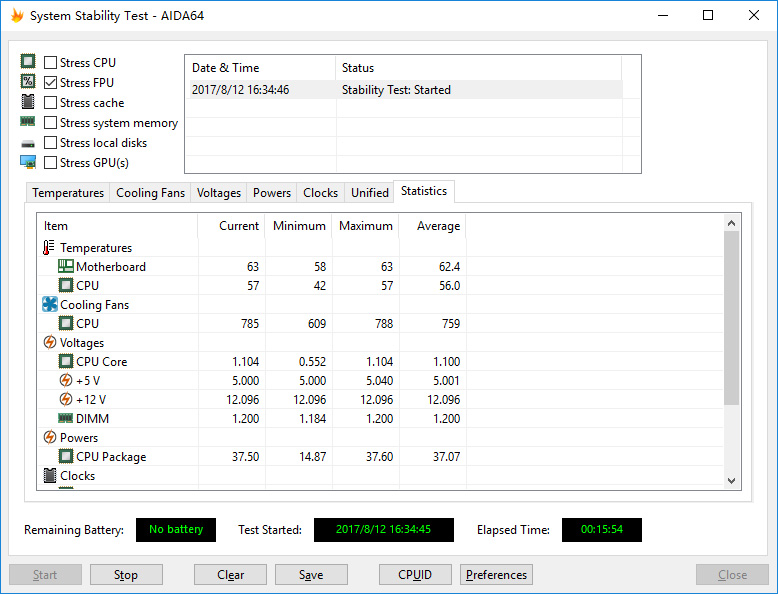Open the Powers tab
This screenshot has height=594, width=778.
pos(272,193)
